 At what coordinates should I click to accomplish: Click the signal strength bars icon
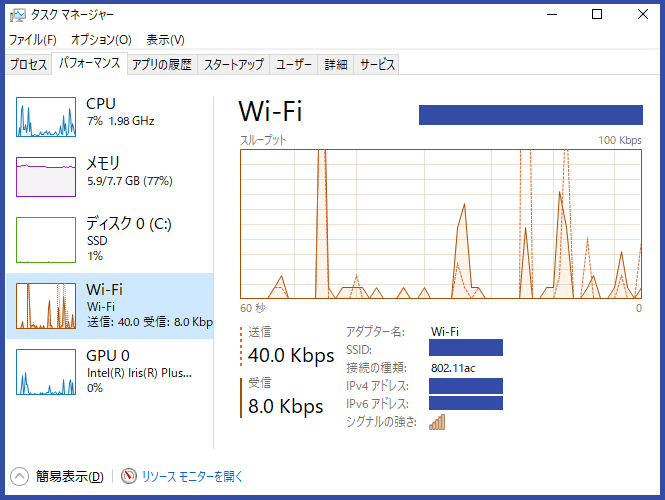click(437, 422)
